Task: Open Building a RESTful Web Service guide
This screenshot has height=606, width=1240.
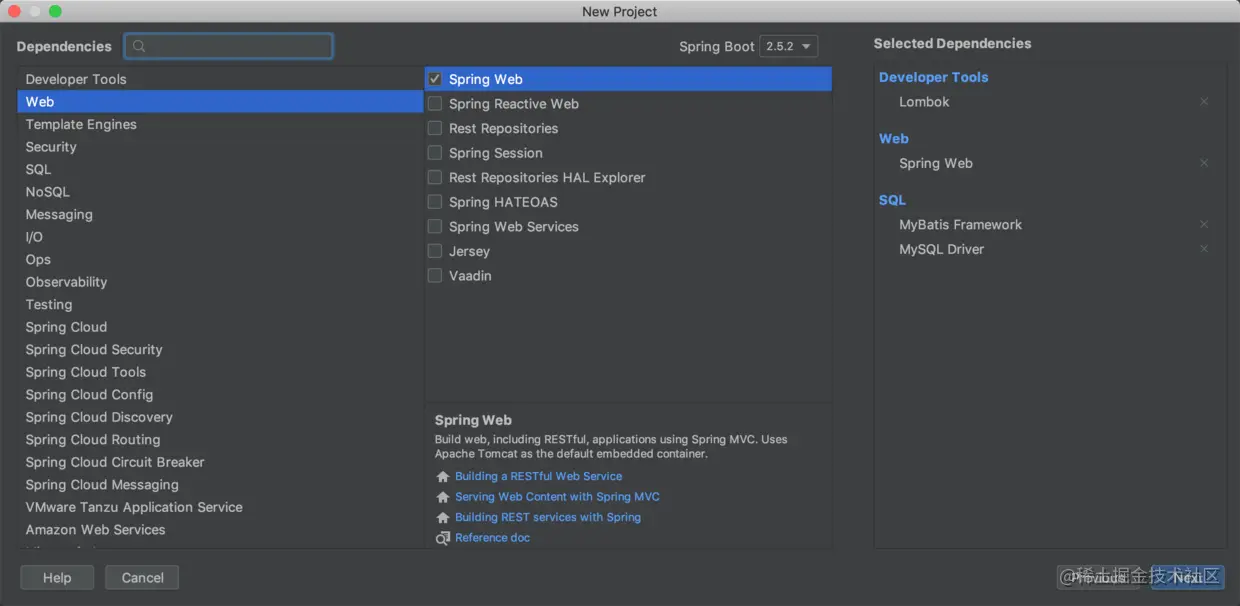Action: (538, 477)
